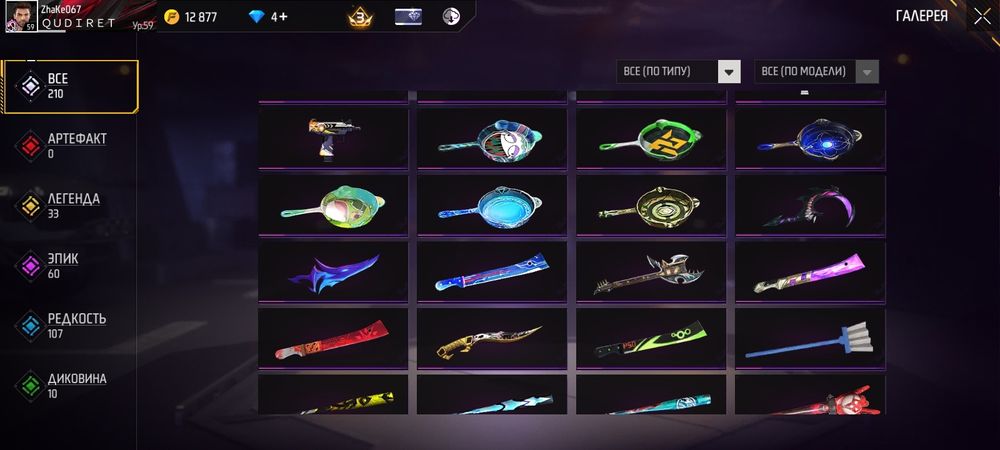
Task: Expand the Все (по модели) dropdown arrow
Action: coord(867,72)
